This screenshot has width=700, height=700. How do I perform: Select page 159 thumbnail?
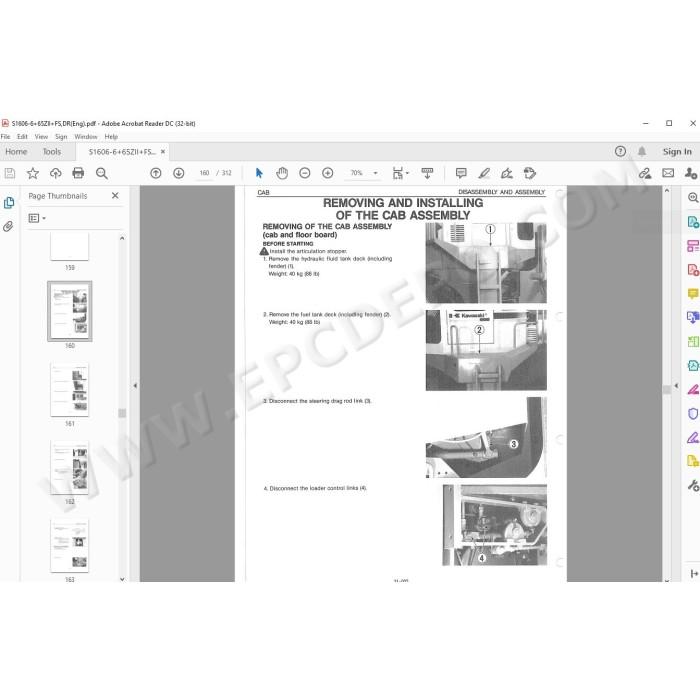(x=70, y=246)
